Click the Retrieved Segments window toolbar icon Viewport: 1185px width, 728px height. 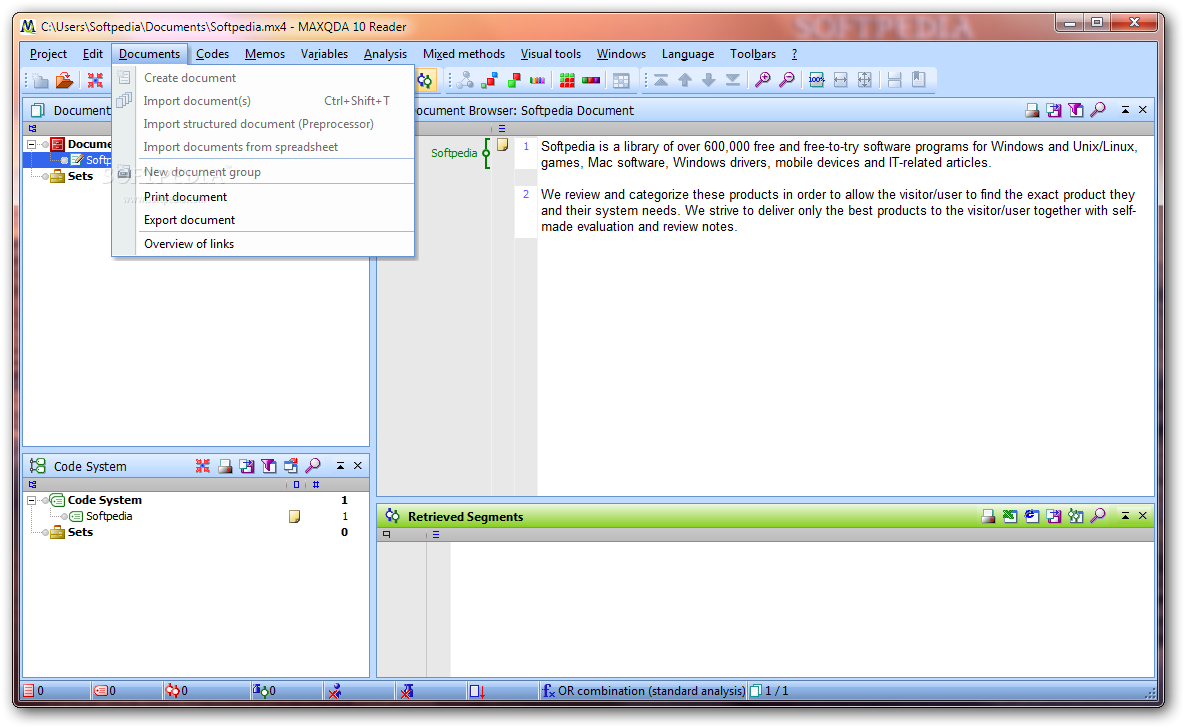pyautogui.click(x=425, y=80)
